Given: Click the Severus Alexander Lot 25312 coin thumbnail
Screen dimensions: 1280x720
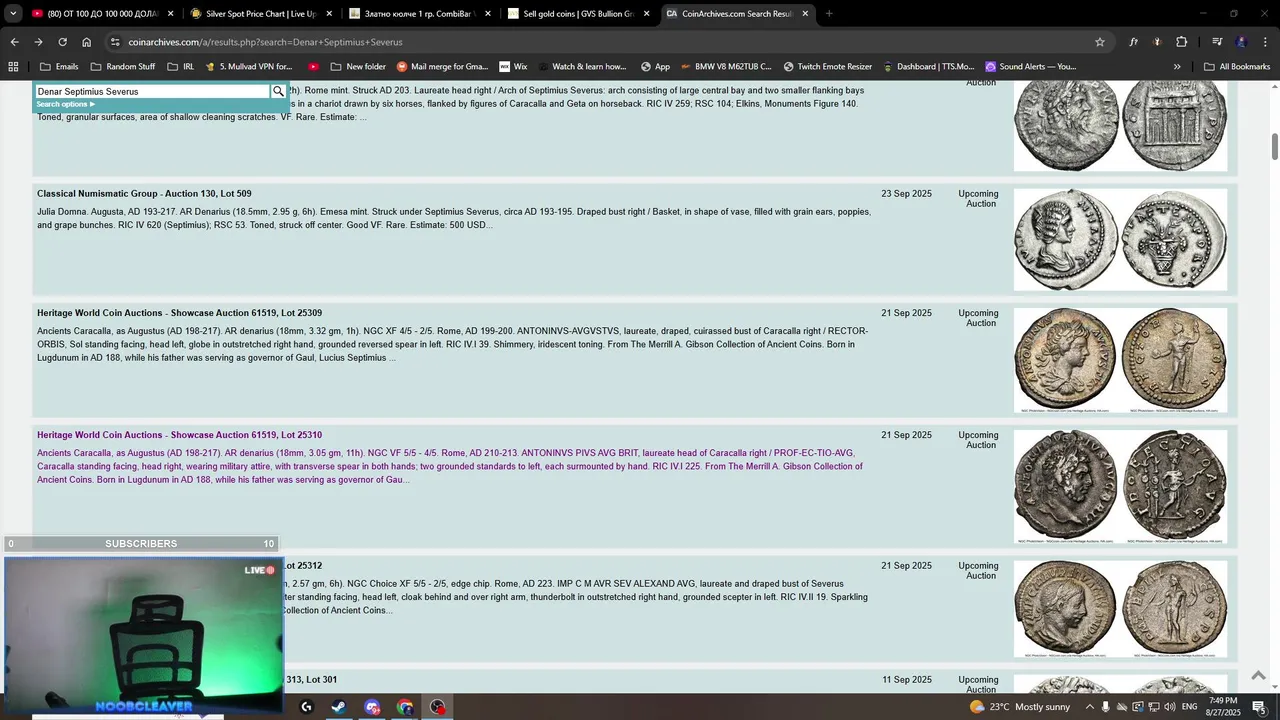Looking at the screenshot, I should 1120,609.
